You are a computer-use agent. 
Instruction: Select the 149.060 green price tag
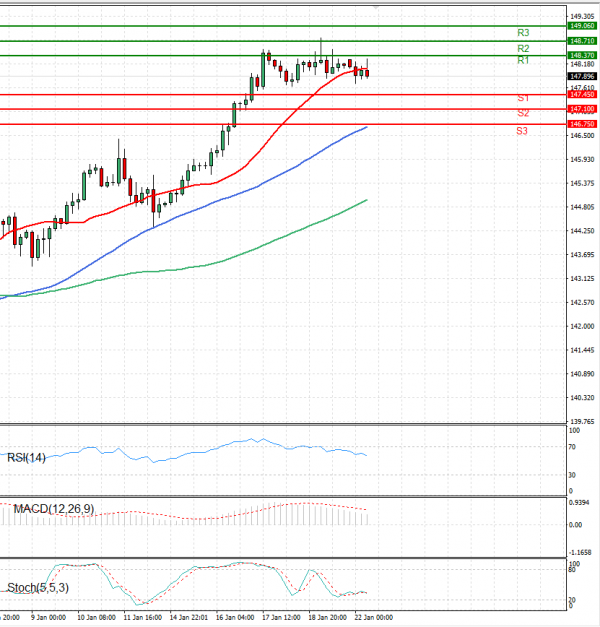tap(582, 26)
